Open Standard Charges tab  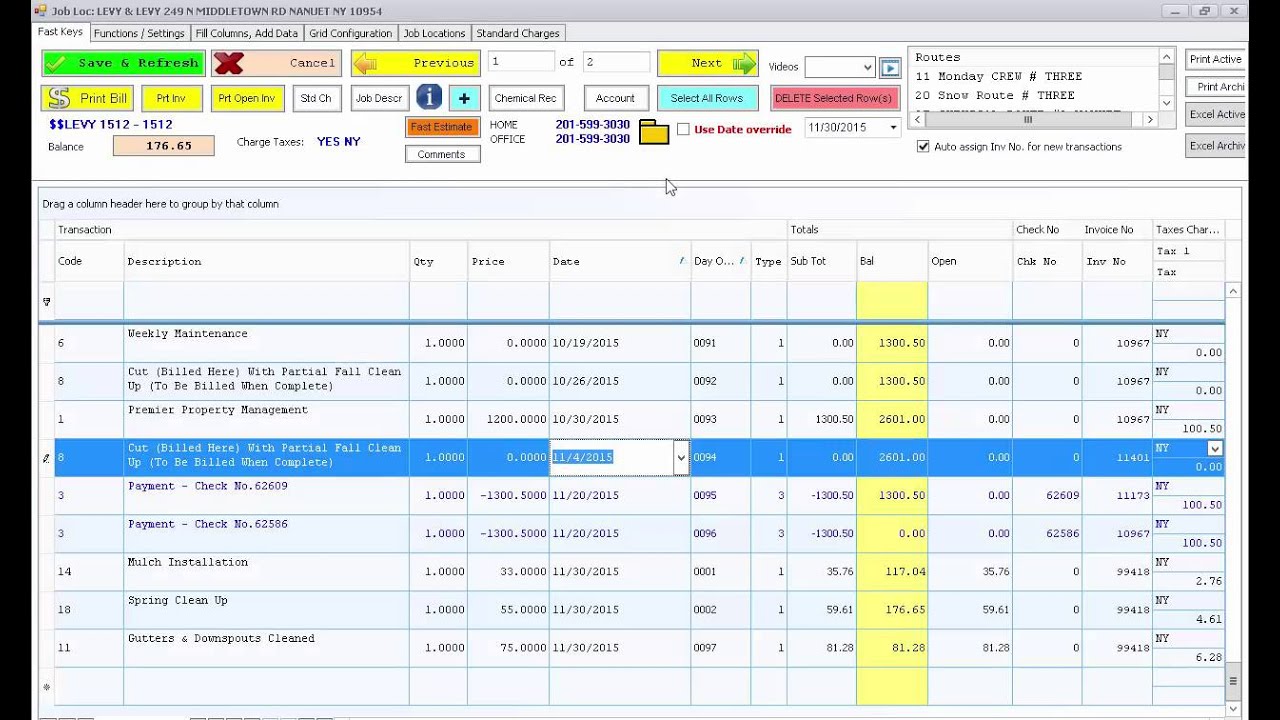518,33
